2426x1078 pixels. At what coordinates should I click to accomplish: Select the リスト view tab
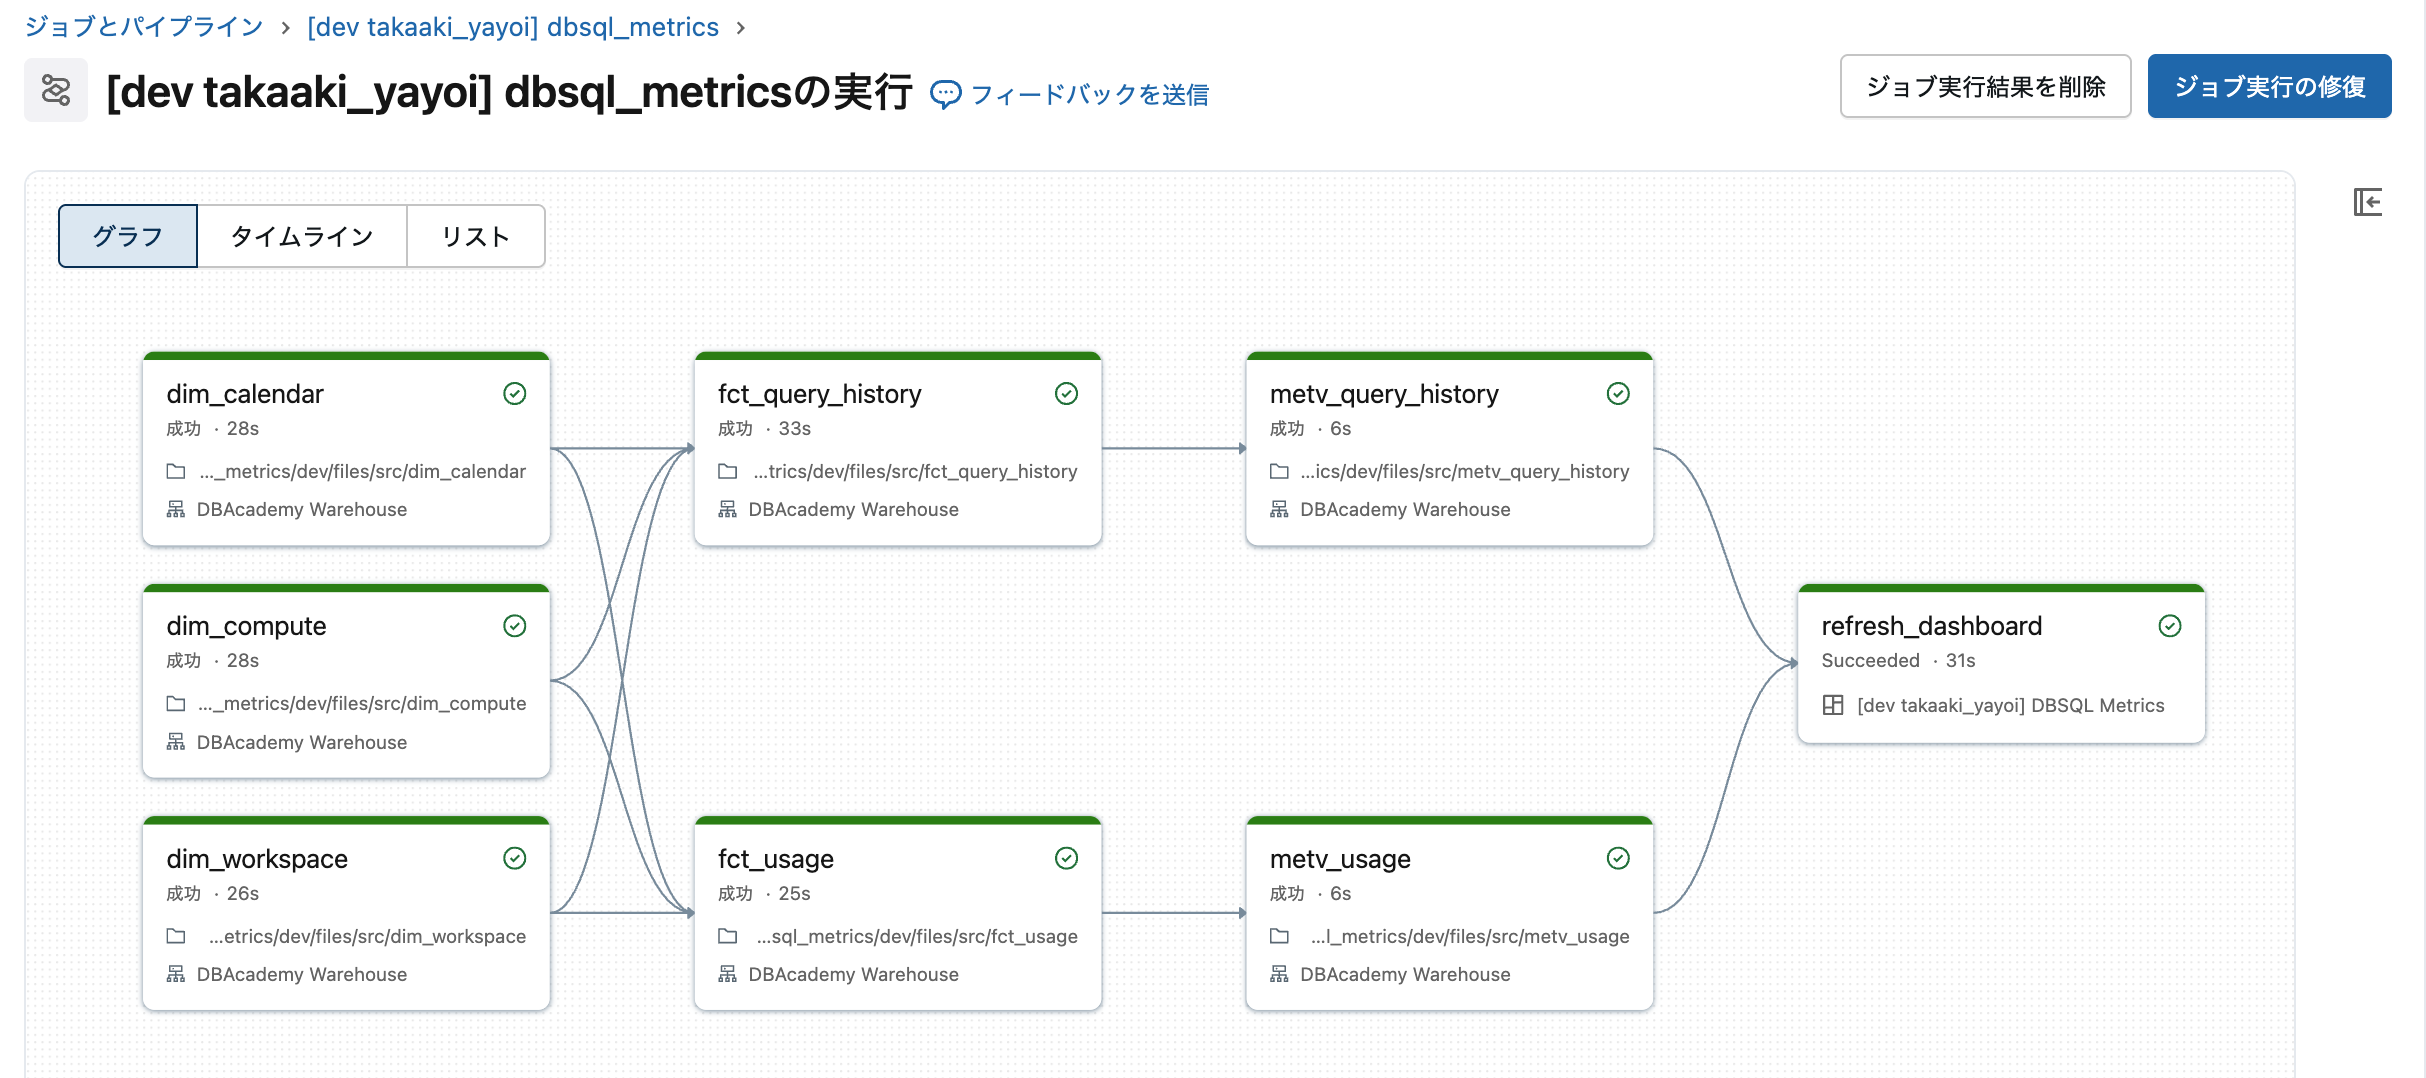click(x=476, y=236)
